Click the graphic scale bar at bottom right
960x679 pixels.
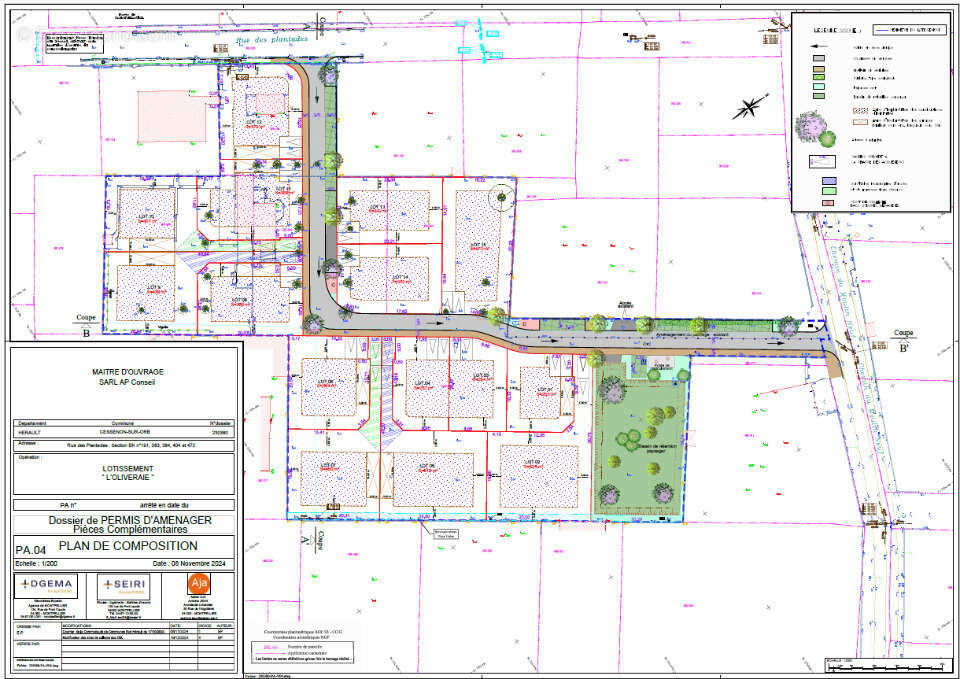[x=888, y=666]
